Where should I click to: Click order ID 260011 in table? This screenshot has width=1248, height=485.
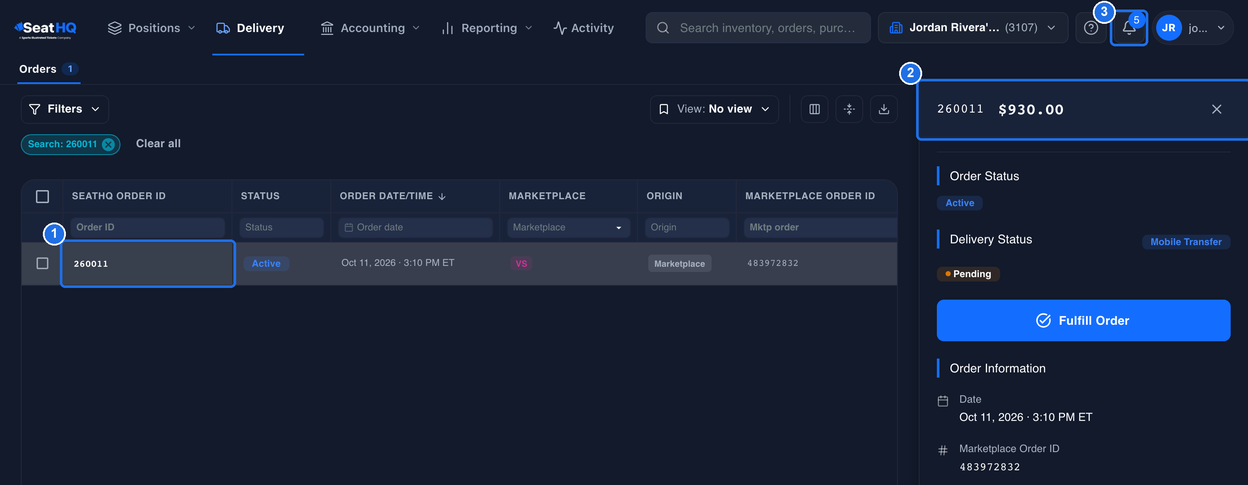pyautogui.click(x=91, y=264)
